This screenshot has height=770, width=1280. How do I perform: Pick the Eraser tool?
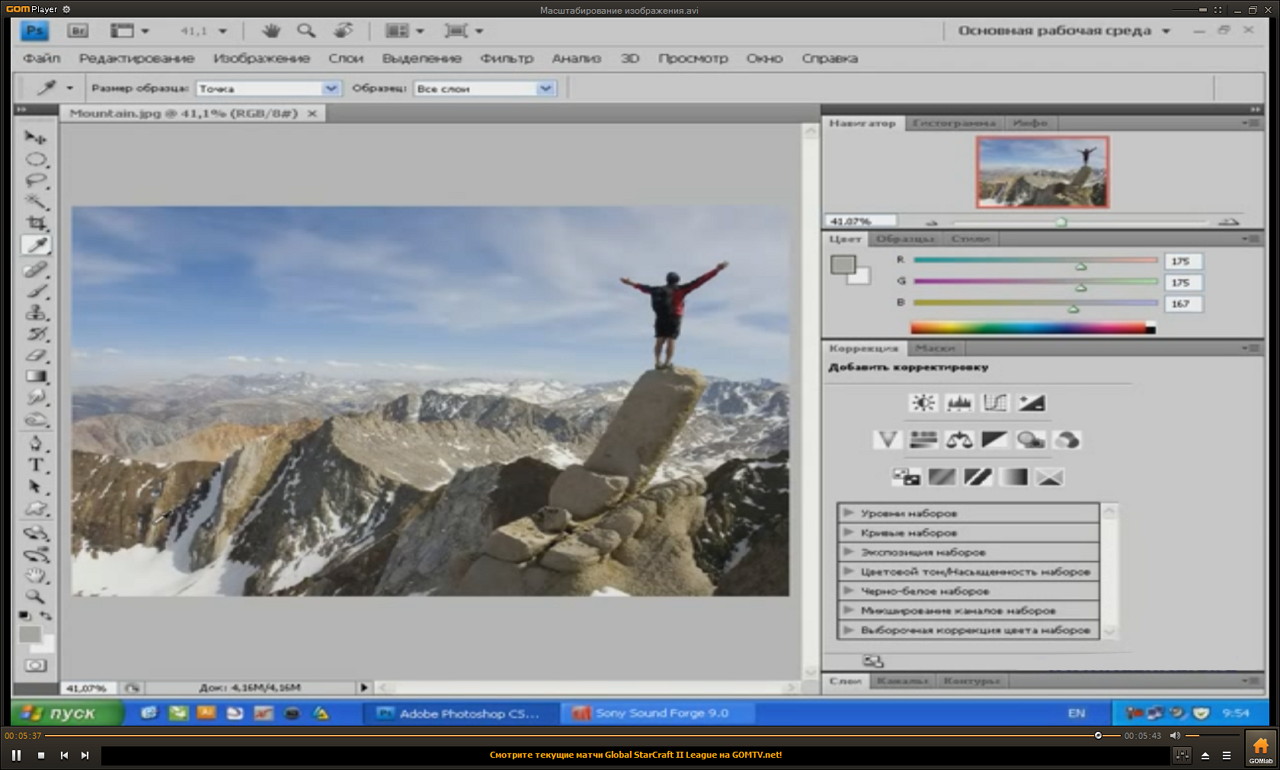[x=36, y=355]
